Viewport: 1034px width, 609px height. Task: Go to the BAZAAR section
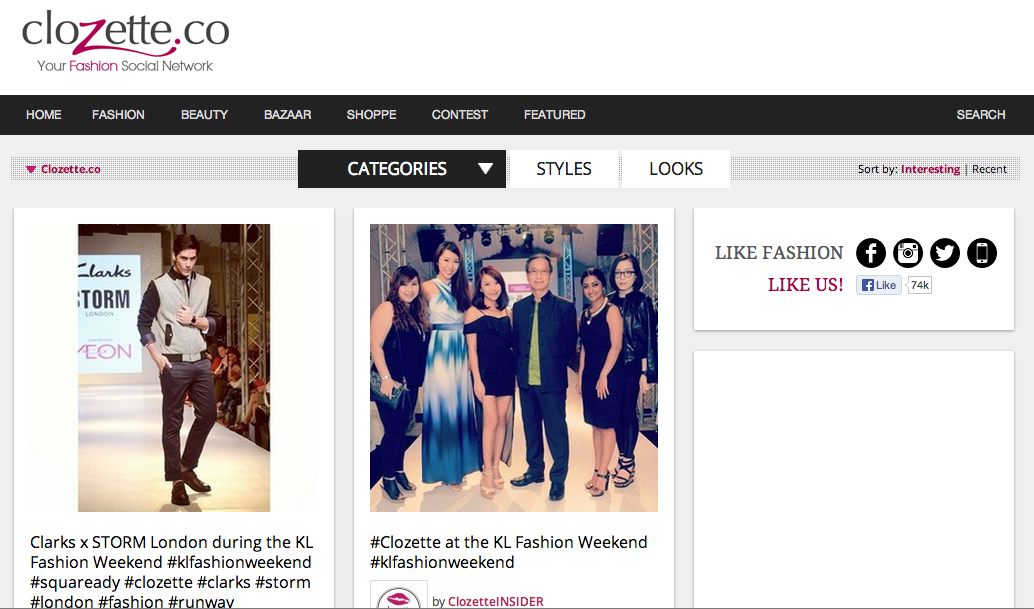tap(287, 115)
